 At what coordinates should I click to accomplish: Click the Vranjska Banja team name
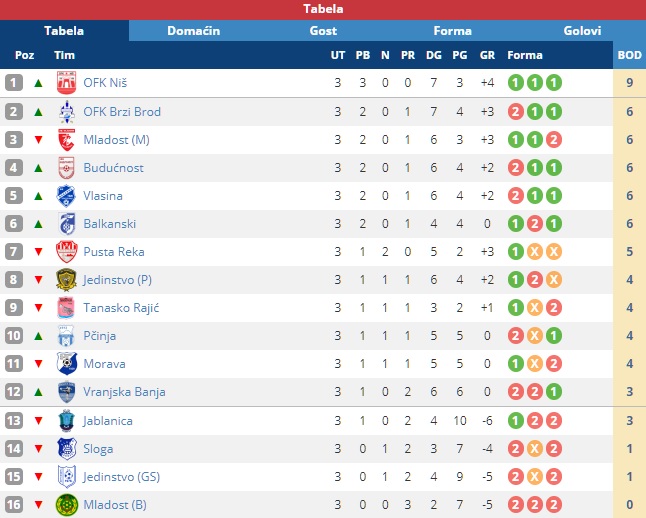[x=124, y=392]
